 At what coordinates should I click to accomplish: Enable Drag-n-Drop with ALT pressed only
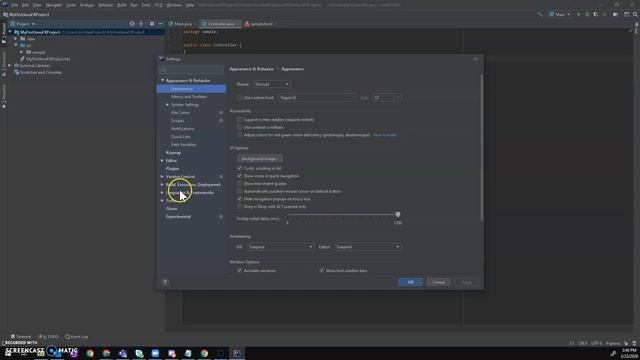[x=240, y=207]
